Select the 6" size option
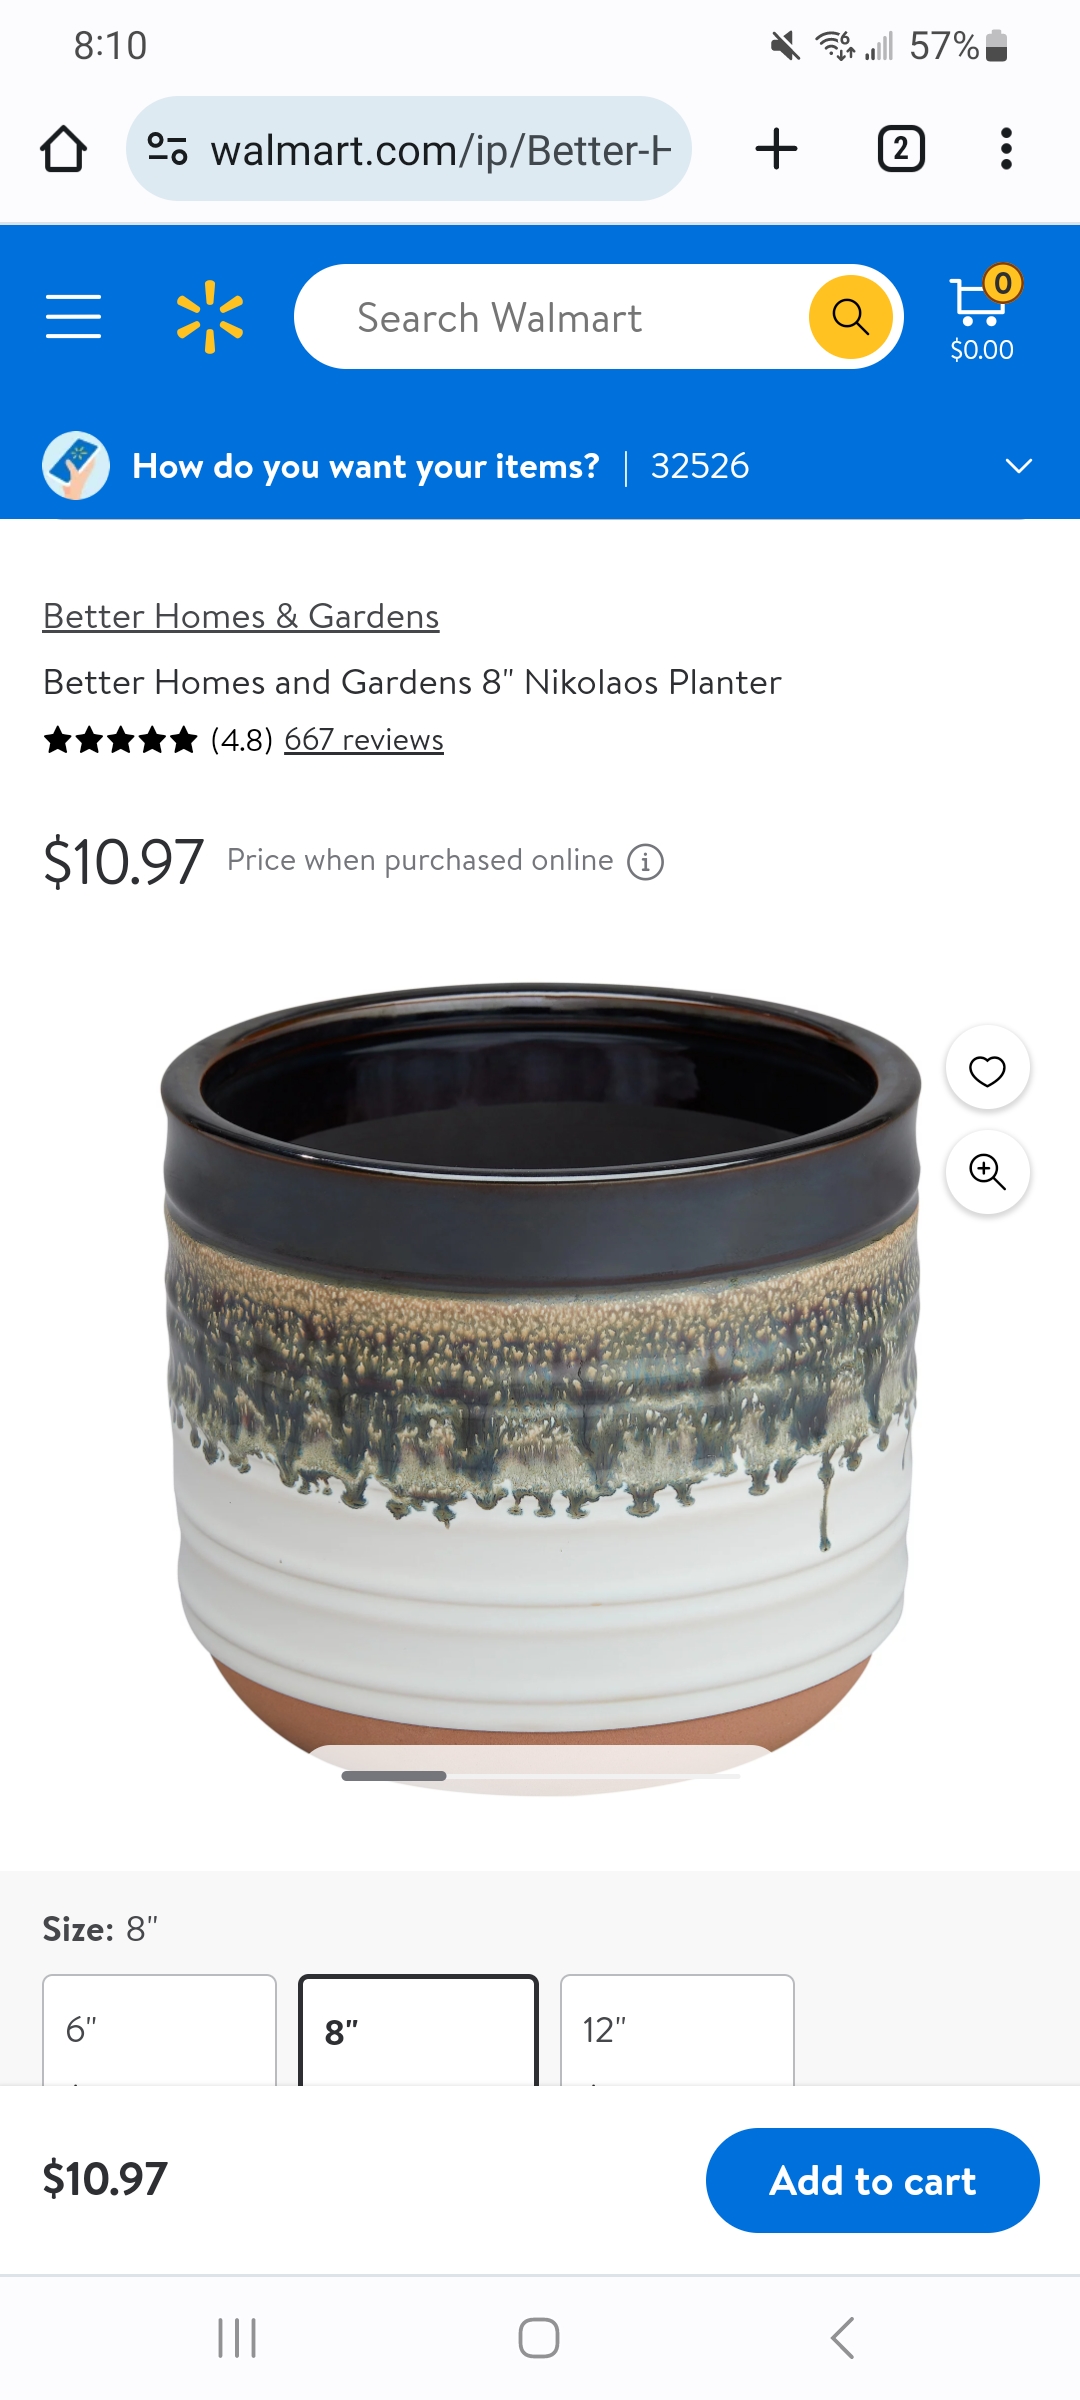1080x2400 pixels. tap(159, 2029)
